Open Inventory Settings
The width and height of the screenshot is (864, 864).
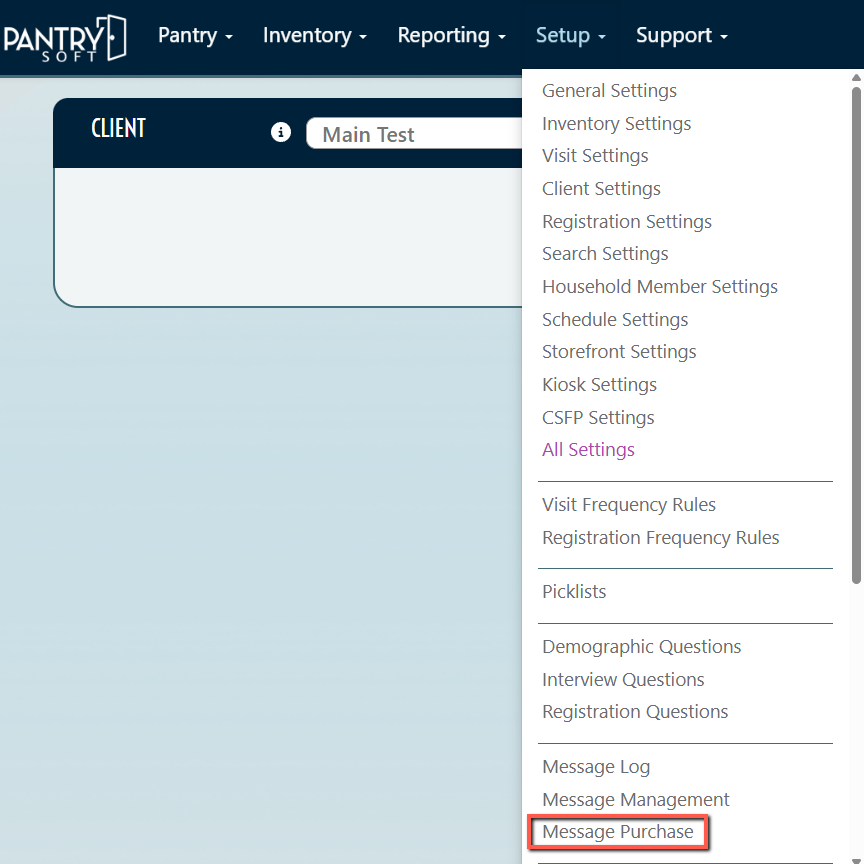[x=616, y=124]
